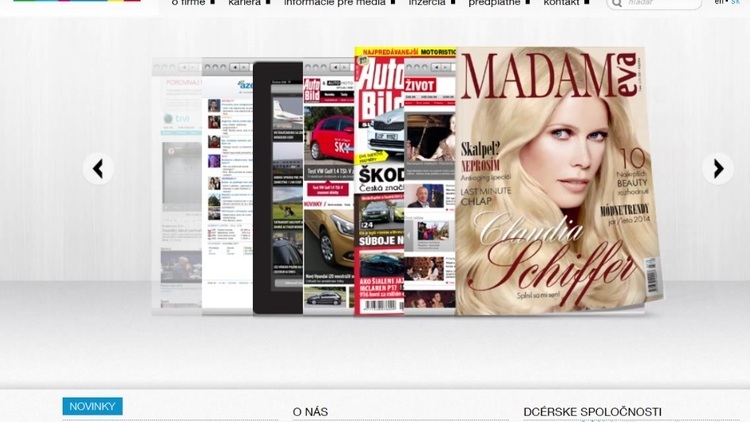Screen dimensions: 750x422
Task: Open the 'kontakt' menu item
Action: [561, 3]
